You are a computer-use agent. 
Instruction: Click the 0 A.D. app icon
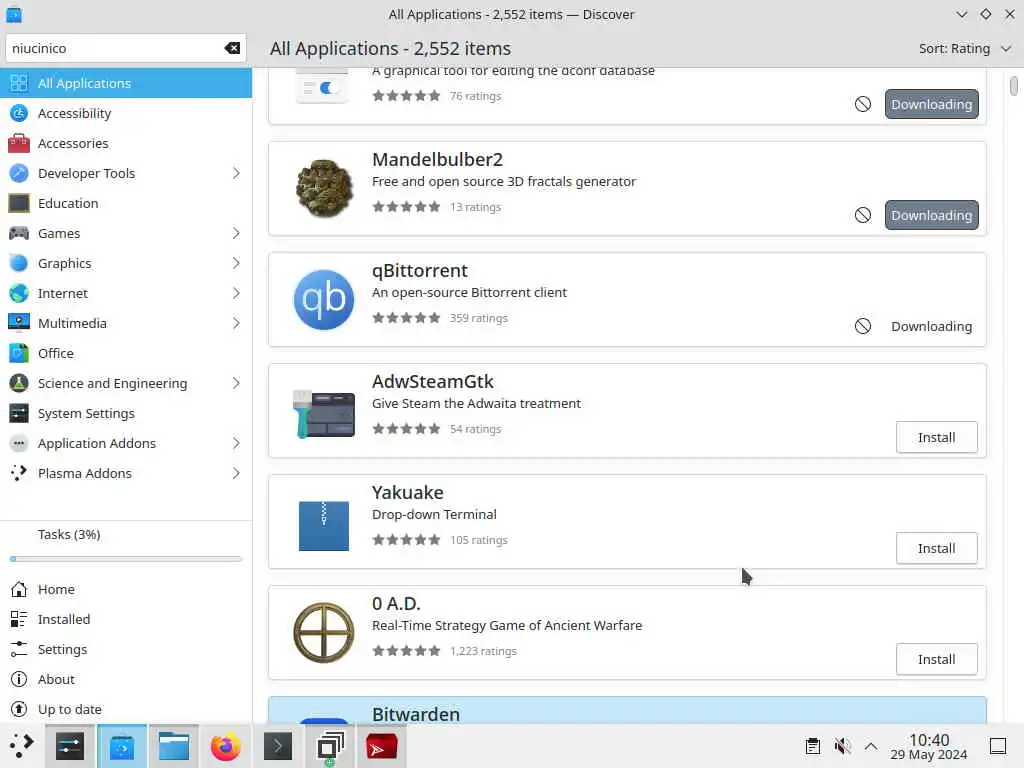pyautogui.click(x=324, y=633)
